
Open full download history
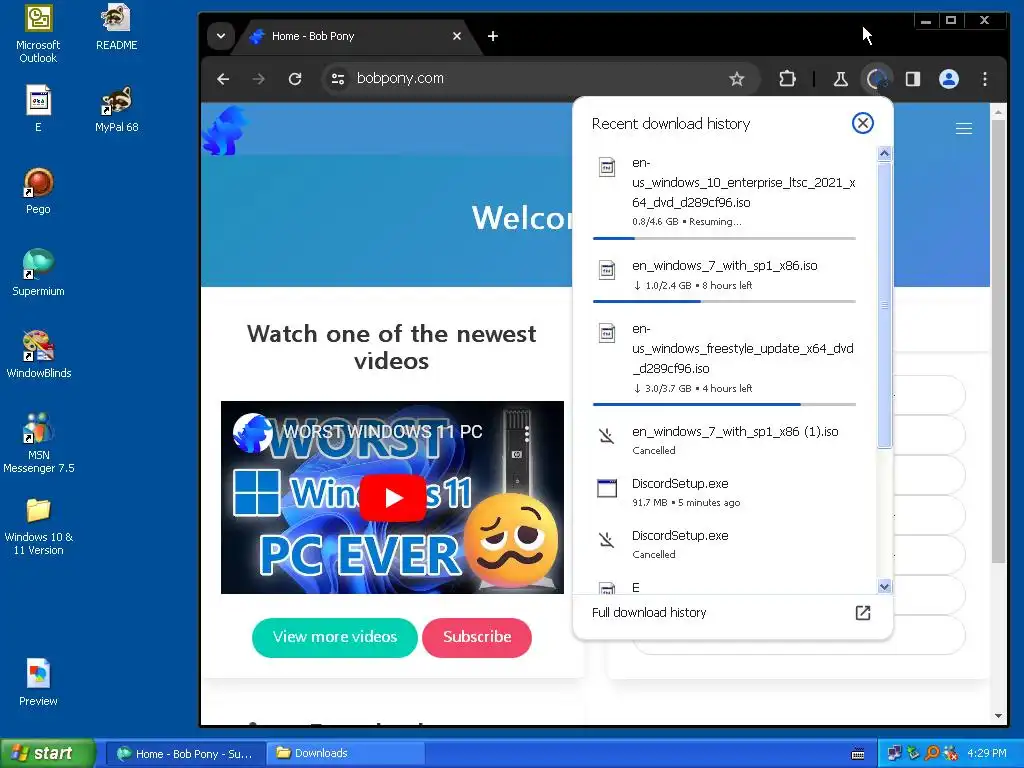click(732, 613)
